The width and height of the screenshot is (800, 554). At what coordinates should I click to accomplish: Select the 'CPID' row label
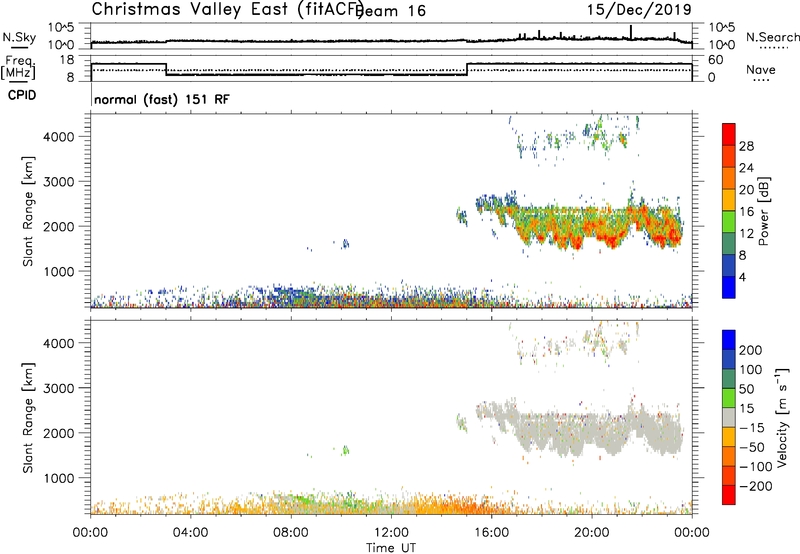[22, 95]
